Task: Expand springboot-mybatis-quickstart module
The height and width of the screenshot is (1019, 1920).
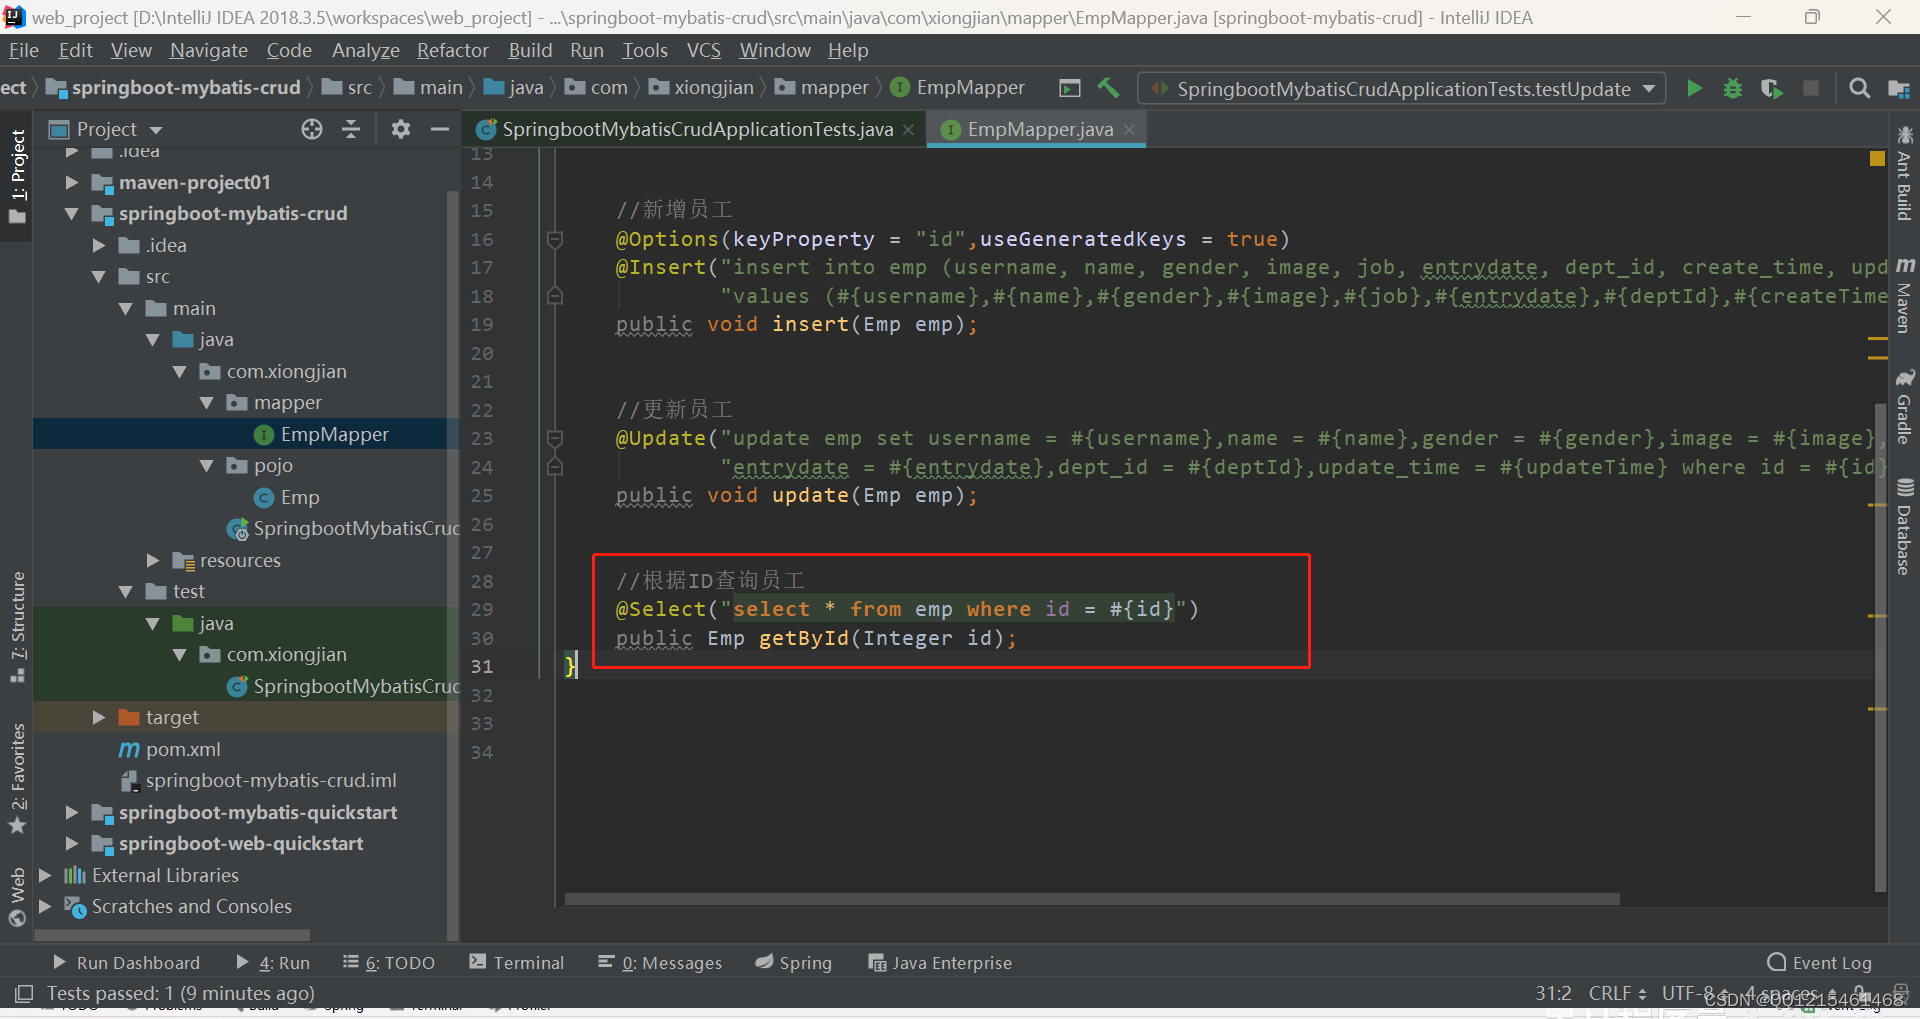Action: pos(71,812)
